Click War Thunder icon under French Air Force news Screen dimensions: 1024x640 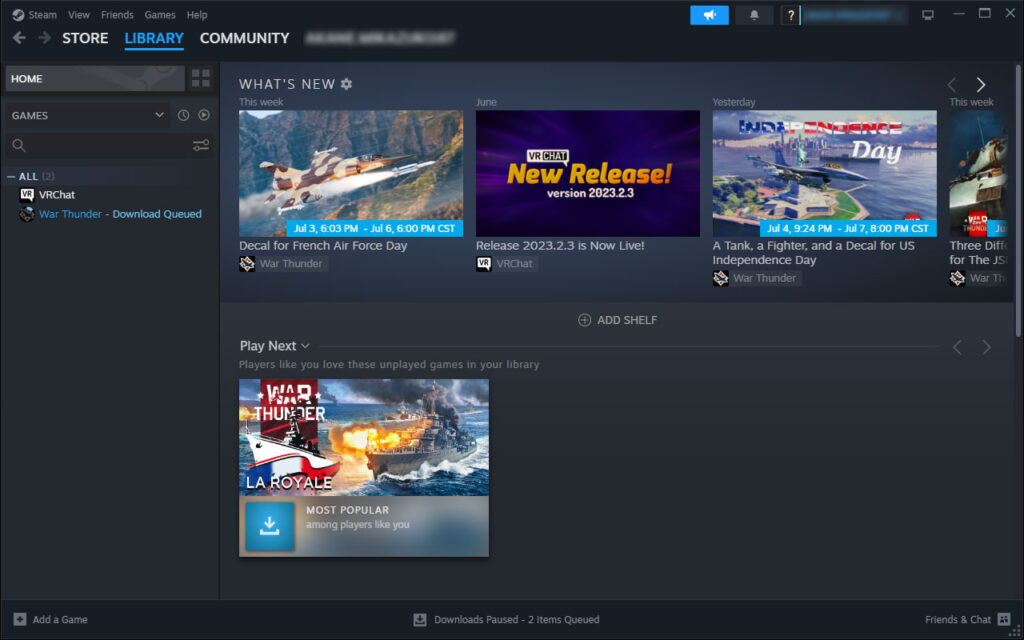pos(247,264)
